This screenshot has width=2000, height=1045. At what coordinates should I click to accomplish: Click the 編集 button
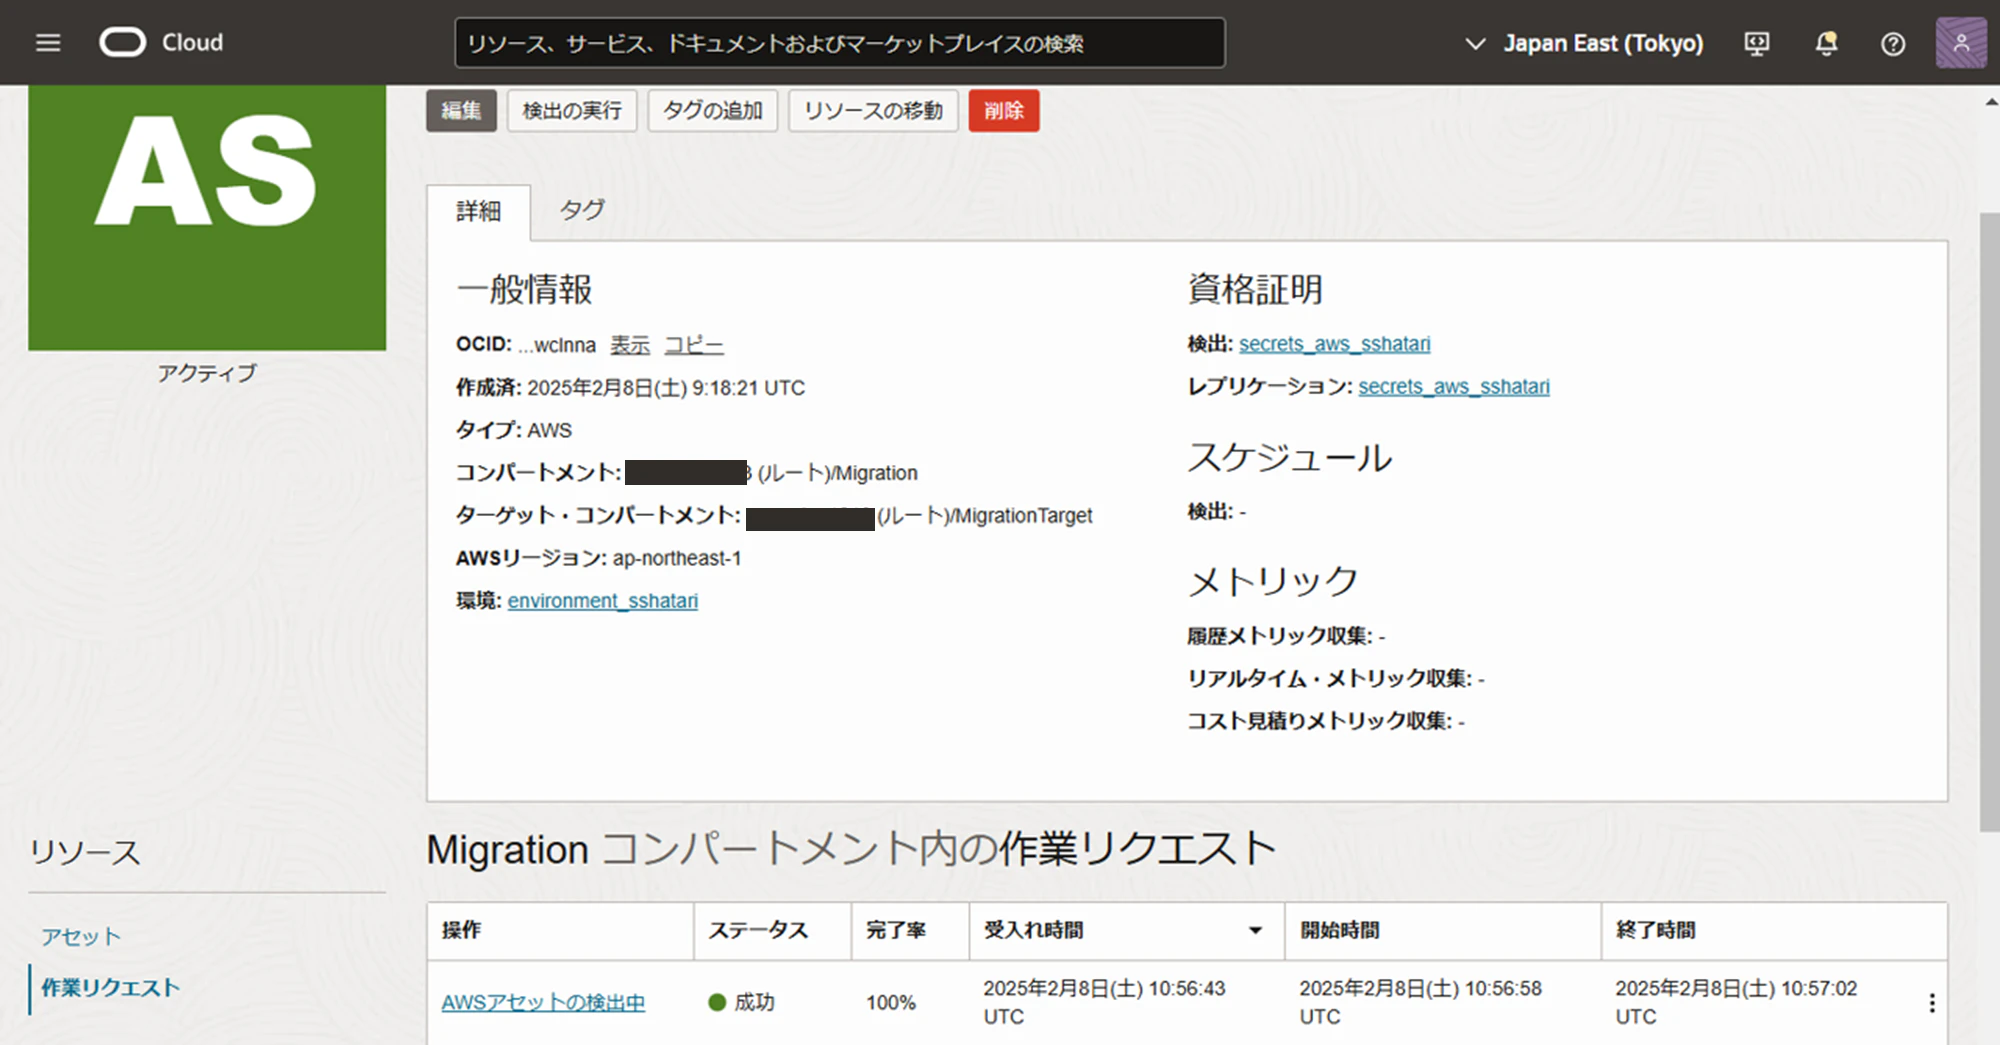[461, 110]
